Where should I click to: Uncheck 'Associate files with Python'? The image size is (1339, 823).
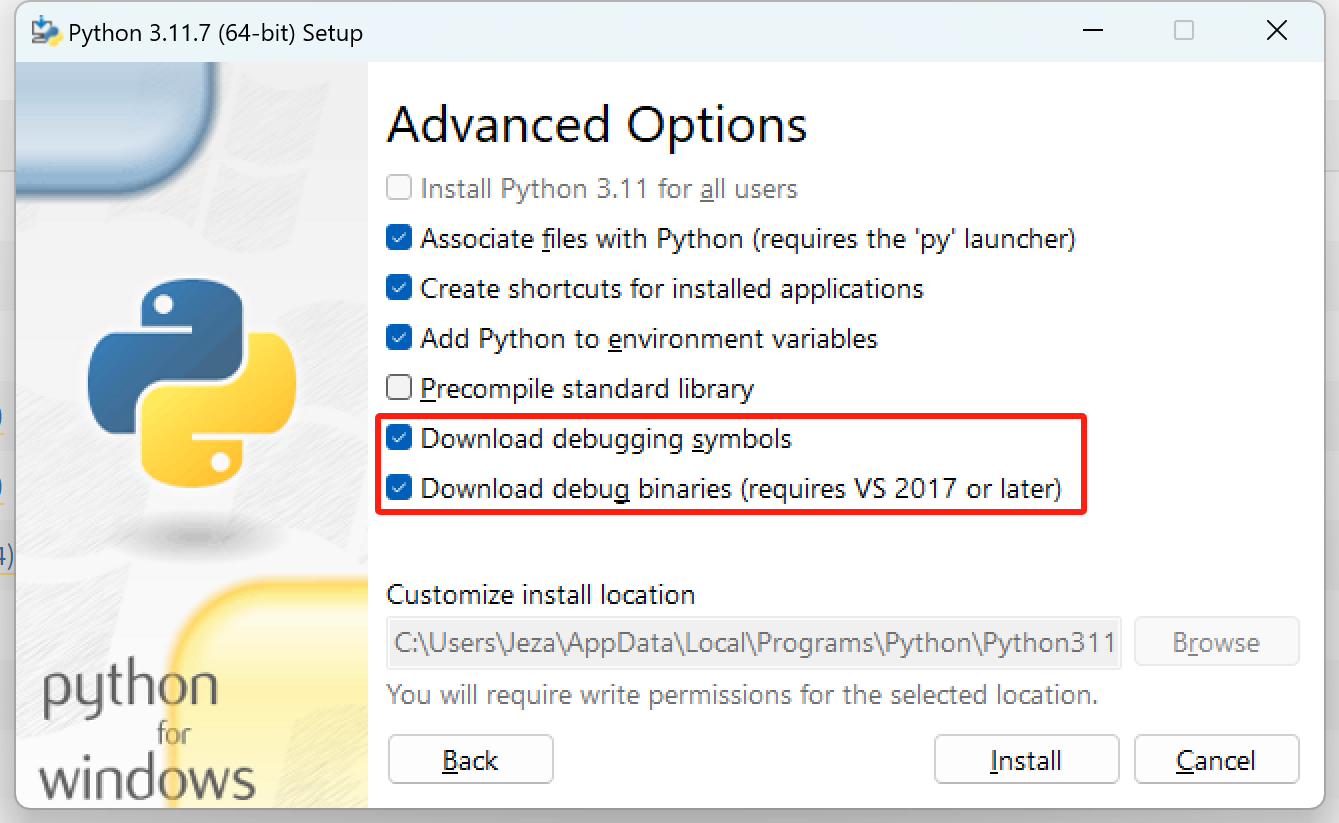coord(398,237)
